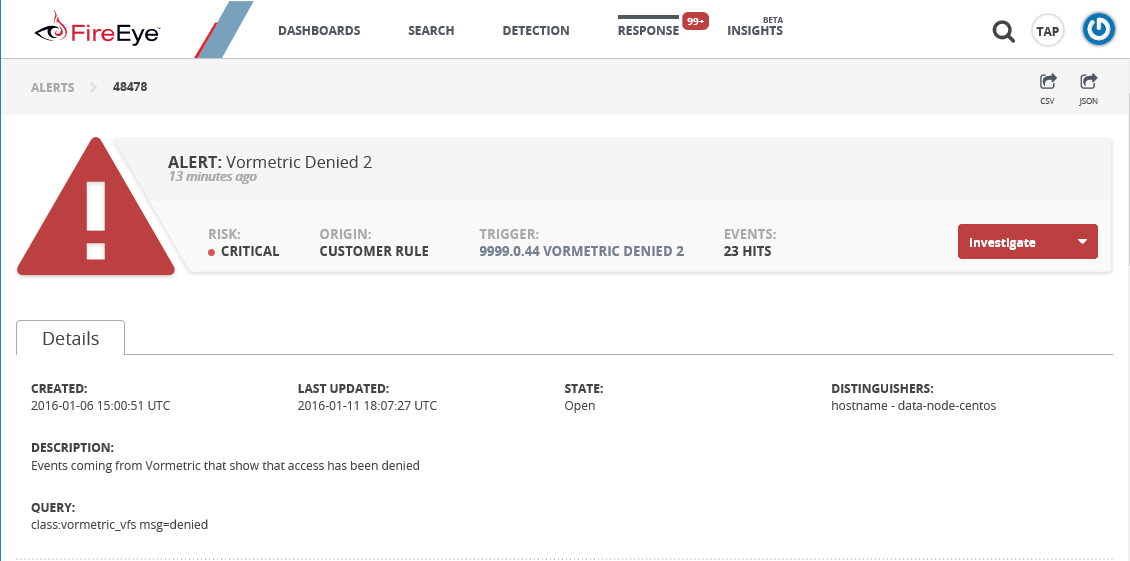Go back to Alerts breadcrumb
This screenshot has width=1130, height=561.
[53, 87]
